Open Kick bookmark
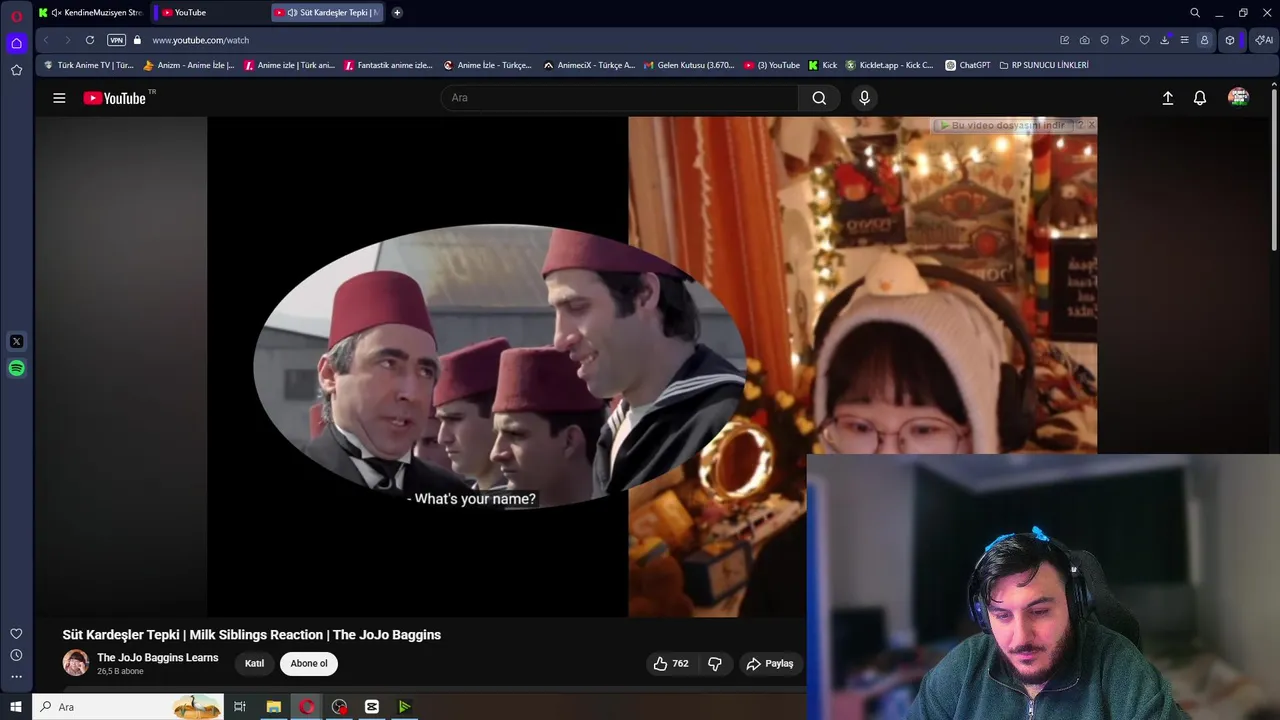This screenshot has height=720, width=1280. tap(823, 65)
